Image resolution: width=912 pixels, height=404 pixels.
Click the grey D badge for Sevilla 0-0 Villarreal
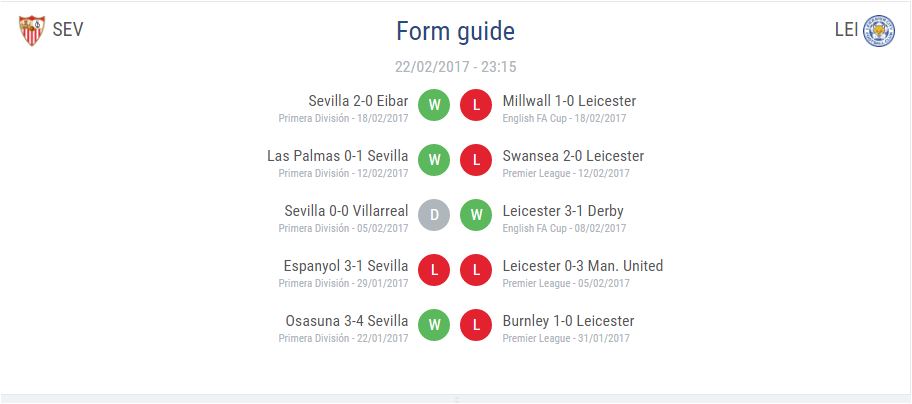pos(434,215)
